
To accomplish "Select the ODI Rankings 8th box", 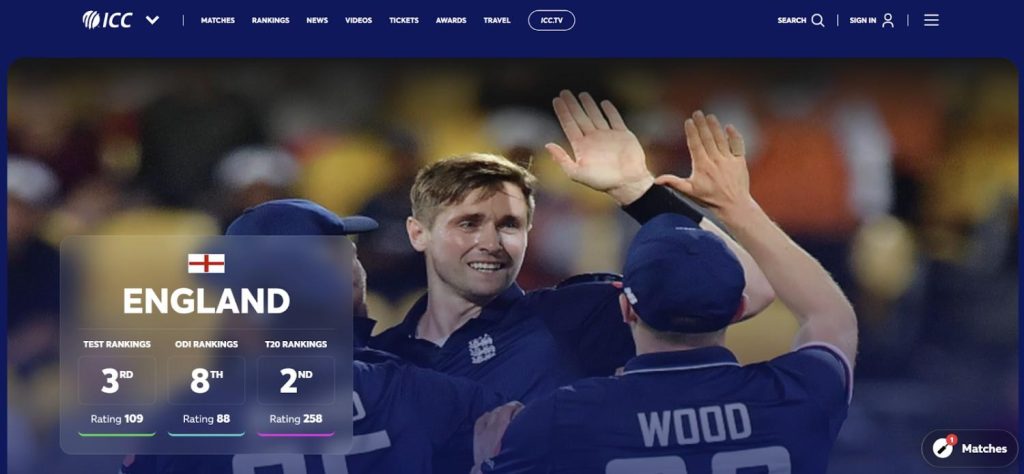I will click(206, 380).
